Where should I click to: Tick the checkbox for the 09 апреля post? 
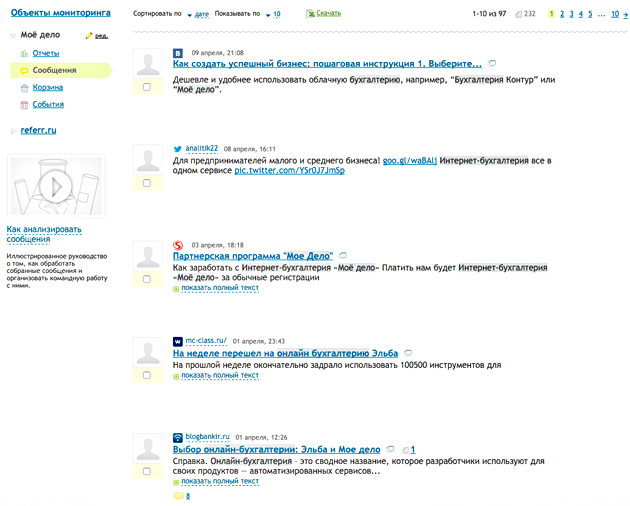(x=147, y=87)
